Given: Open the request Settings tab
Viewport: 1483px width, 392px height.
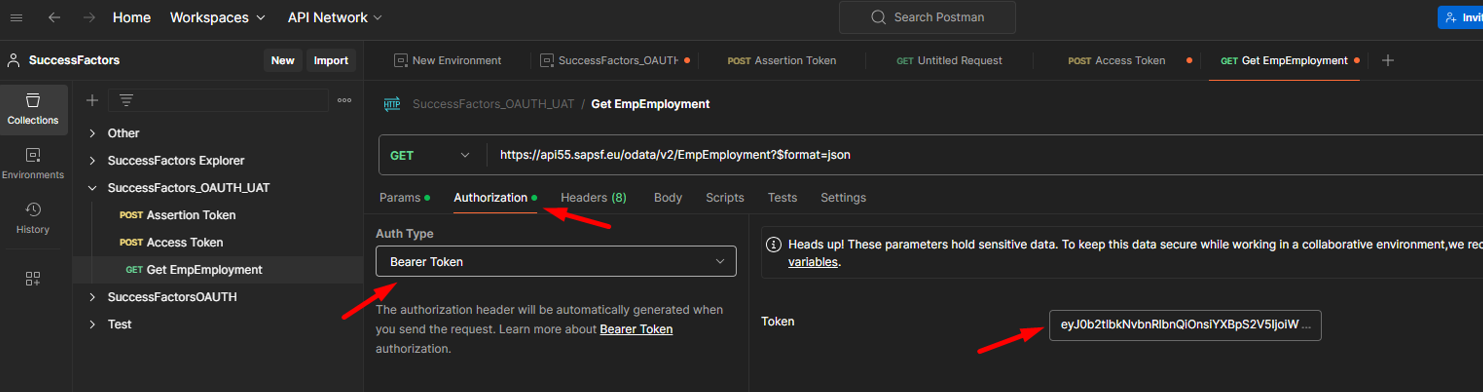Looking at the screenshot, I should coord(843,198).
